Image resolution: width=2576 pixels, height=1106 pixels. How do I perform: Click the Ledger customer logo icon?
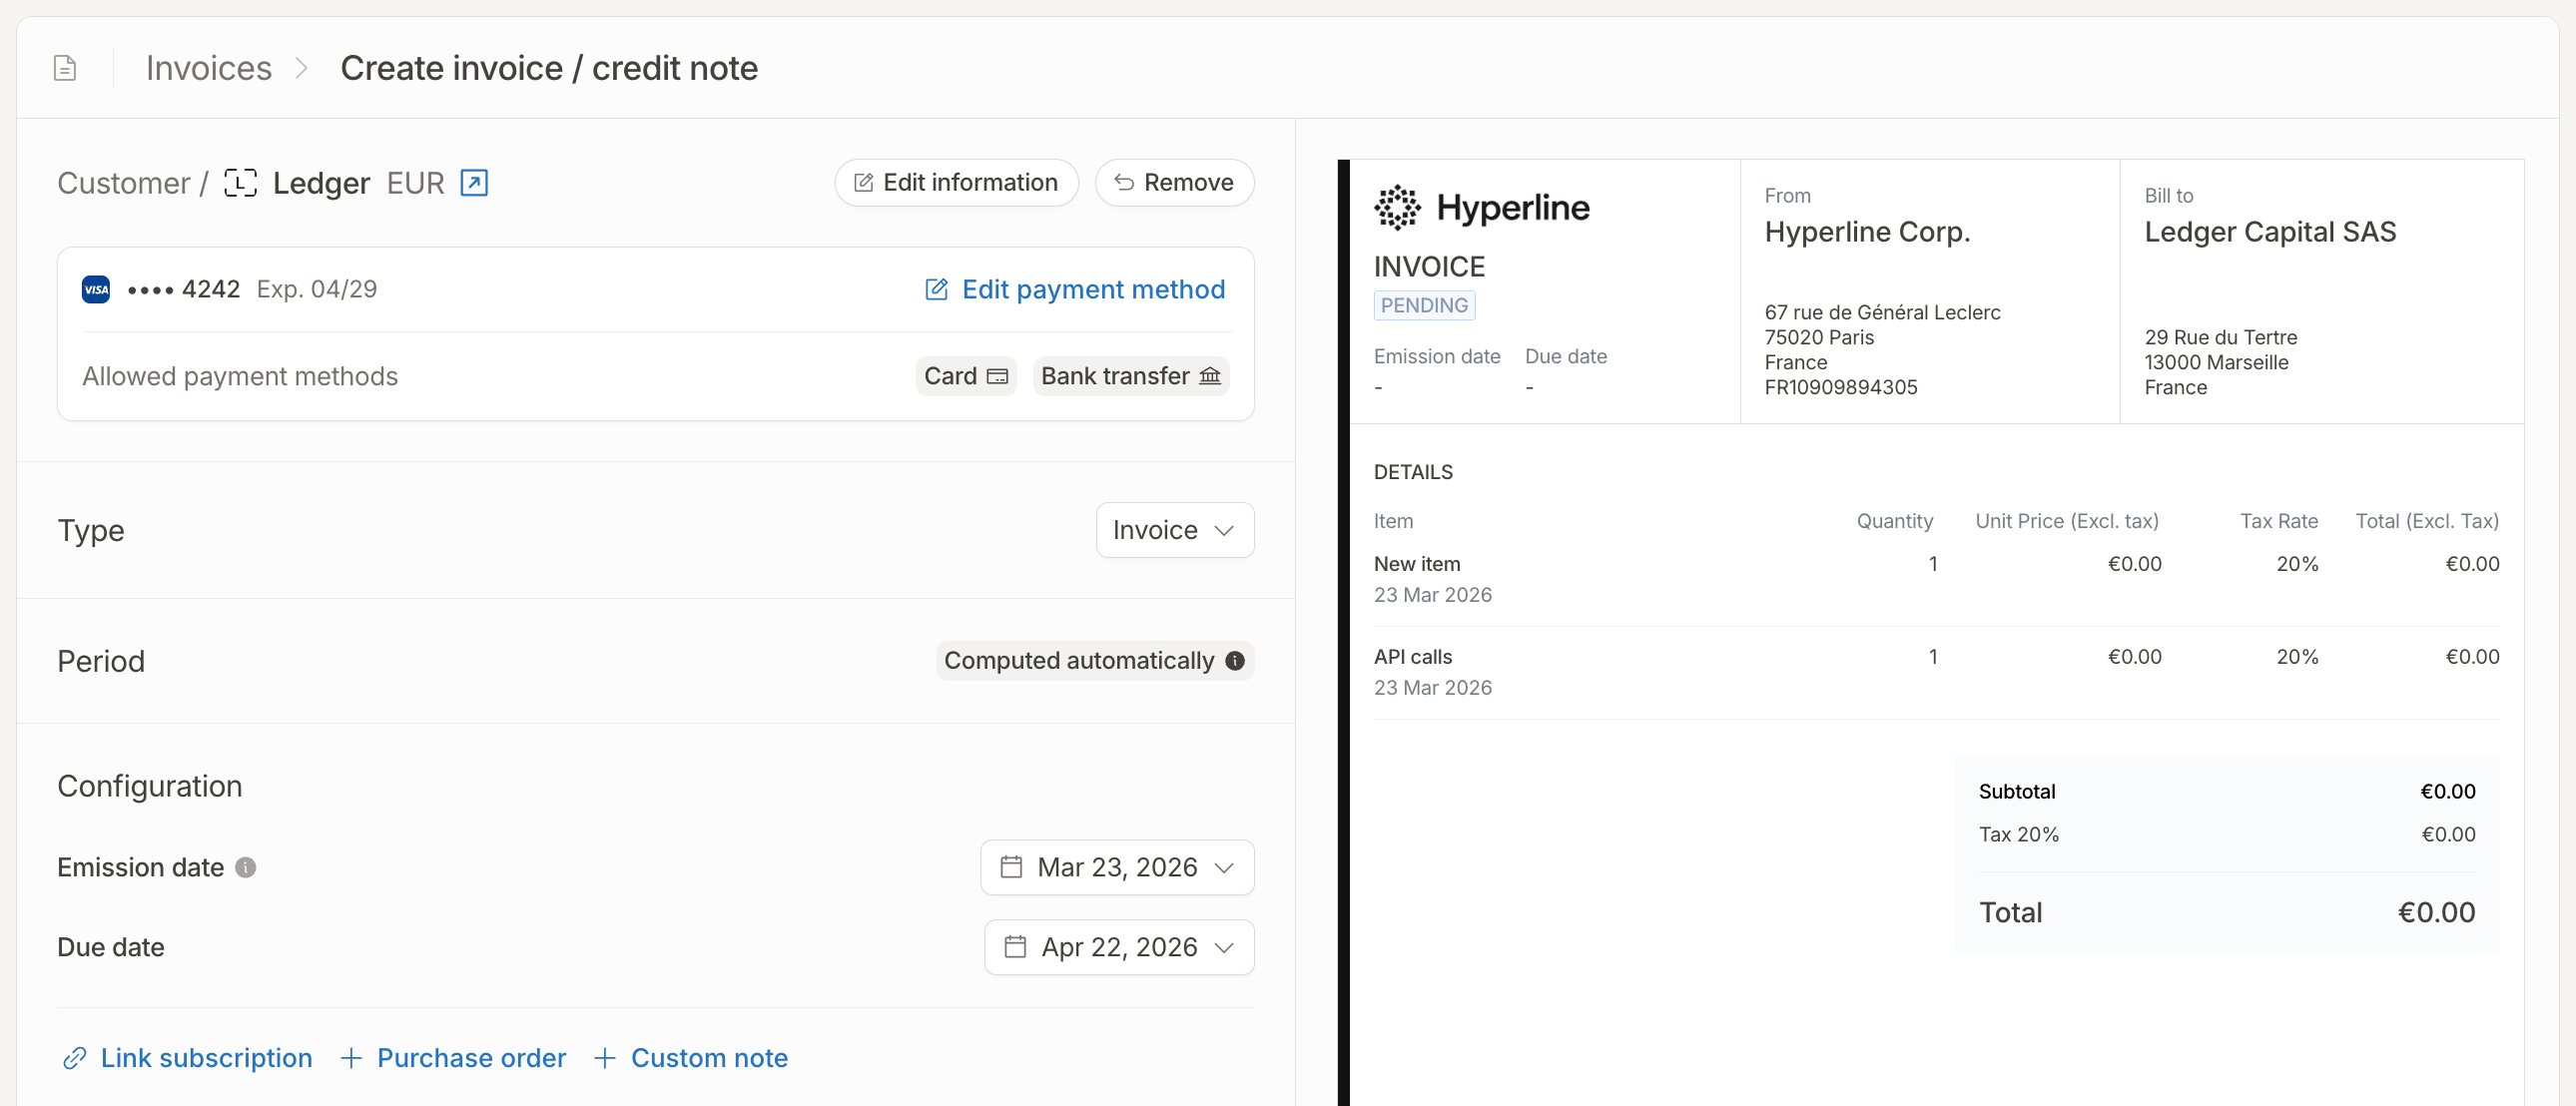click(240, 183)
